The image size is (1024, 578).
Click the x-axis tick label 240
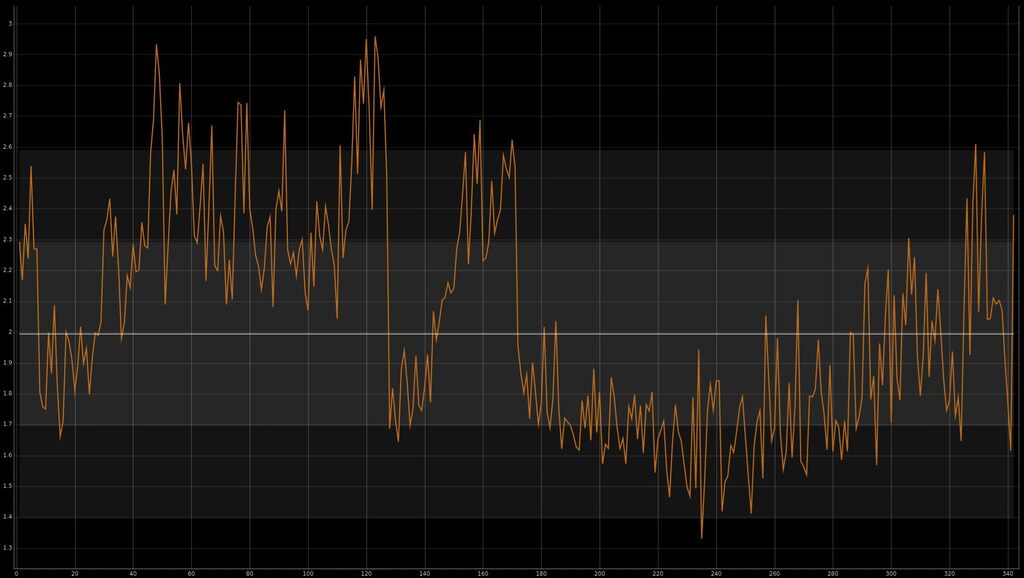click(x=716, y=573)
